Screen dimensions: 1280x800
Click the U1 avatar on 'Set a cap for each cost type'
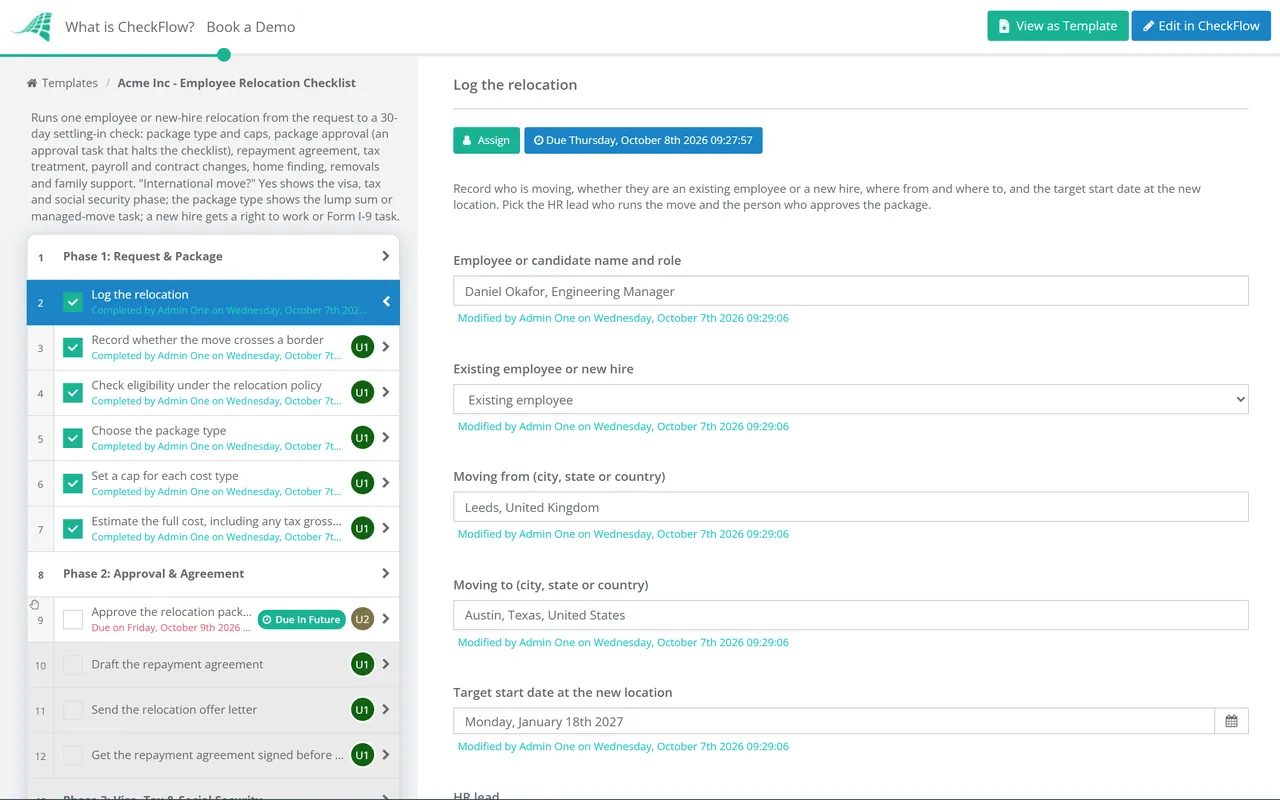[x=362, y=483]
